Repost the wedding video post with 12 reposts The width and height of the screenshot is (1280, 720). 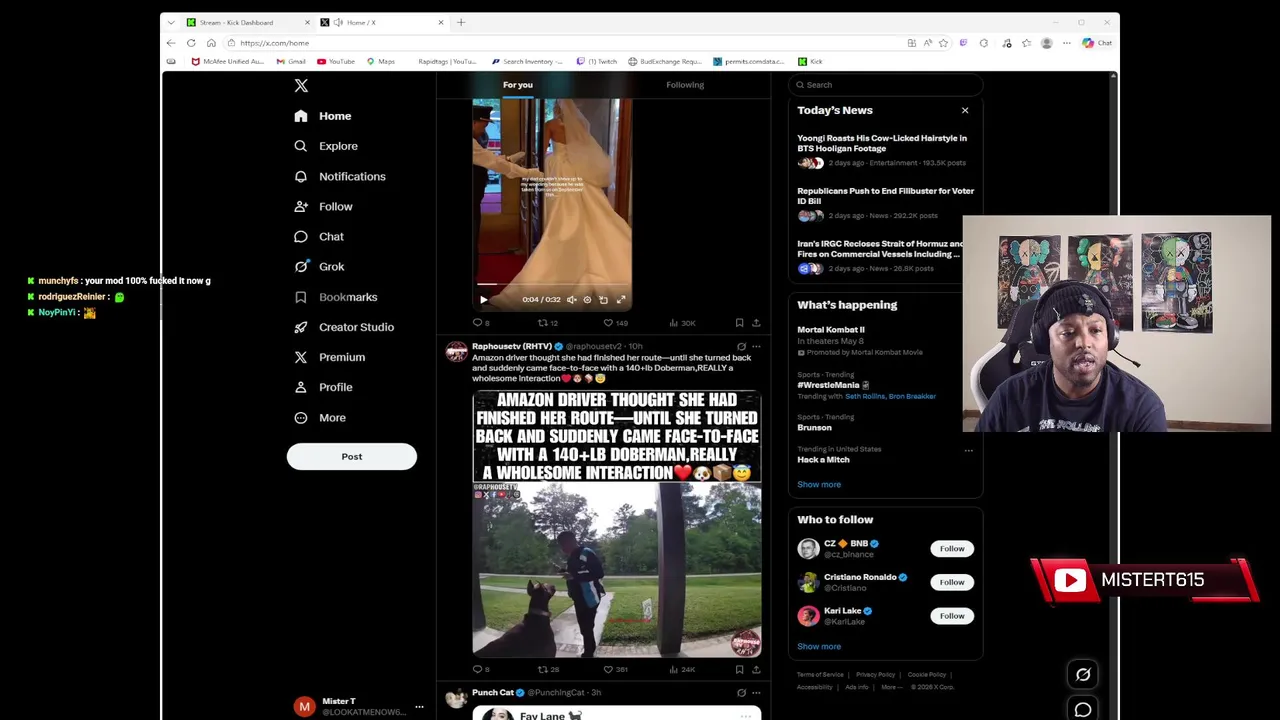tap(548, 323)
